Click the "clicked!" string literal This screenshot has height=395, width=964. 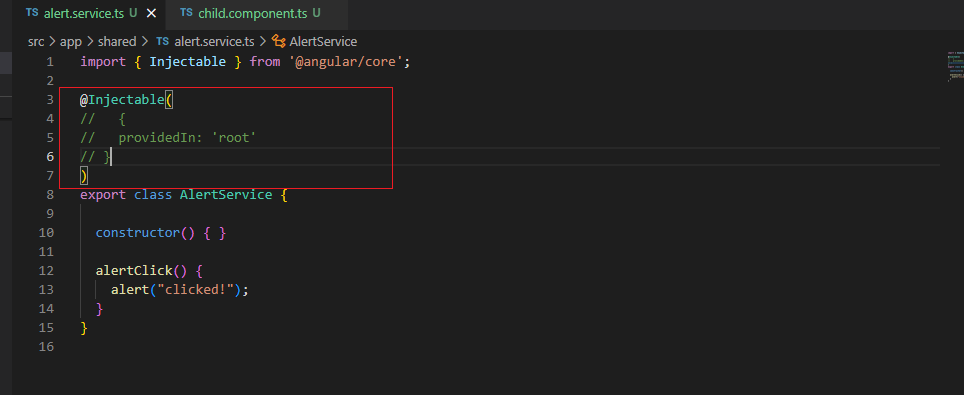(x=196, y=290)
